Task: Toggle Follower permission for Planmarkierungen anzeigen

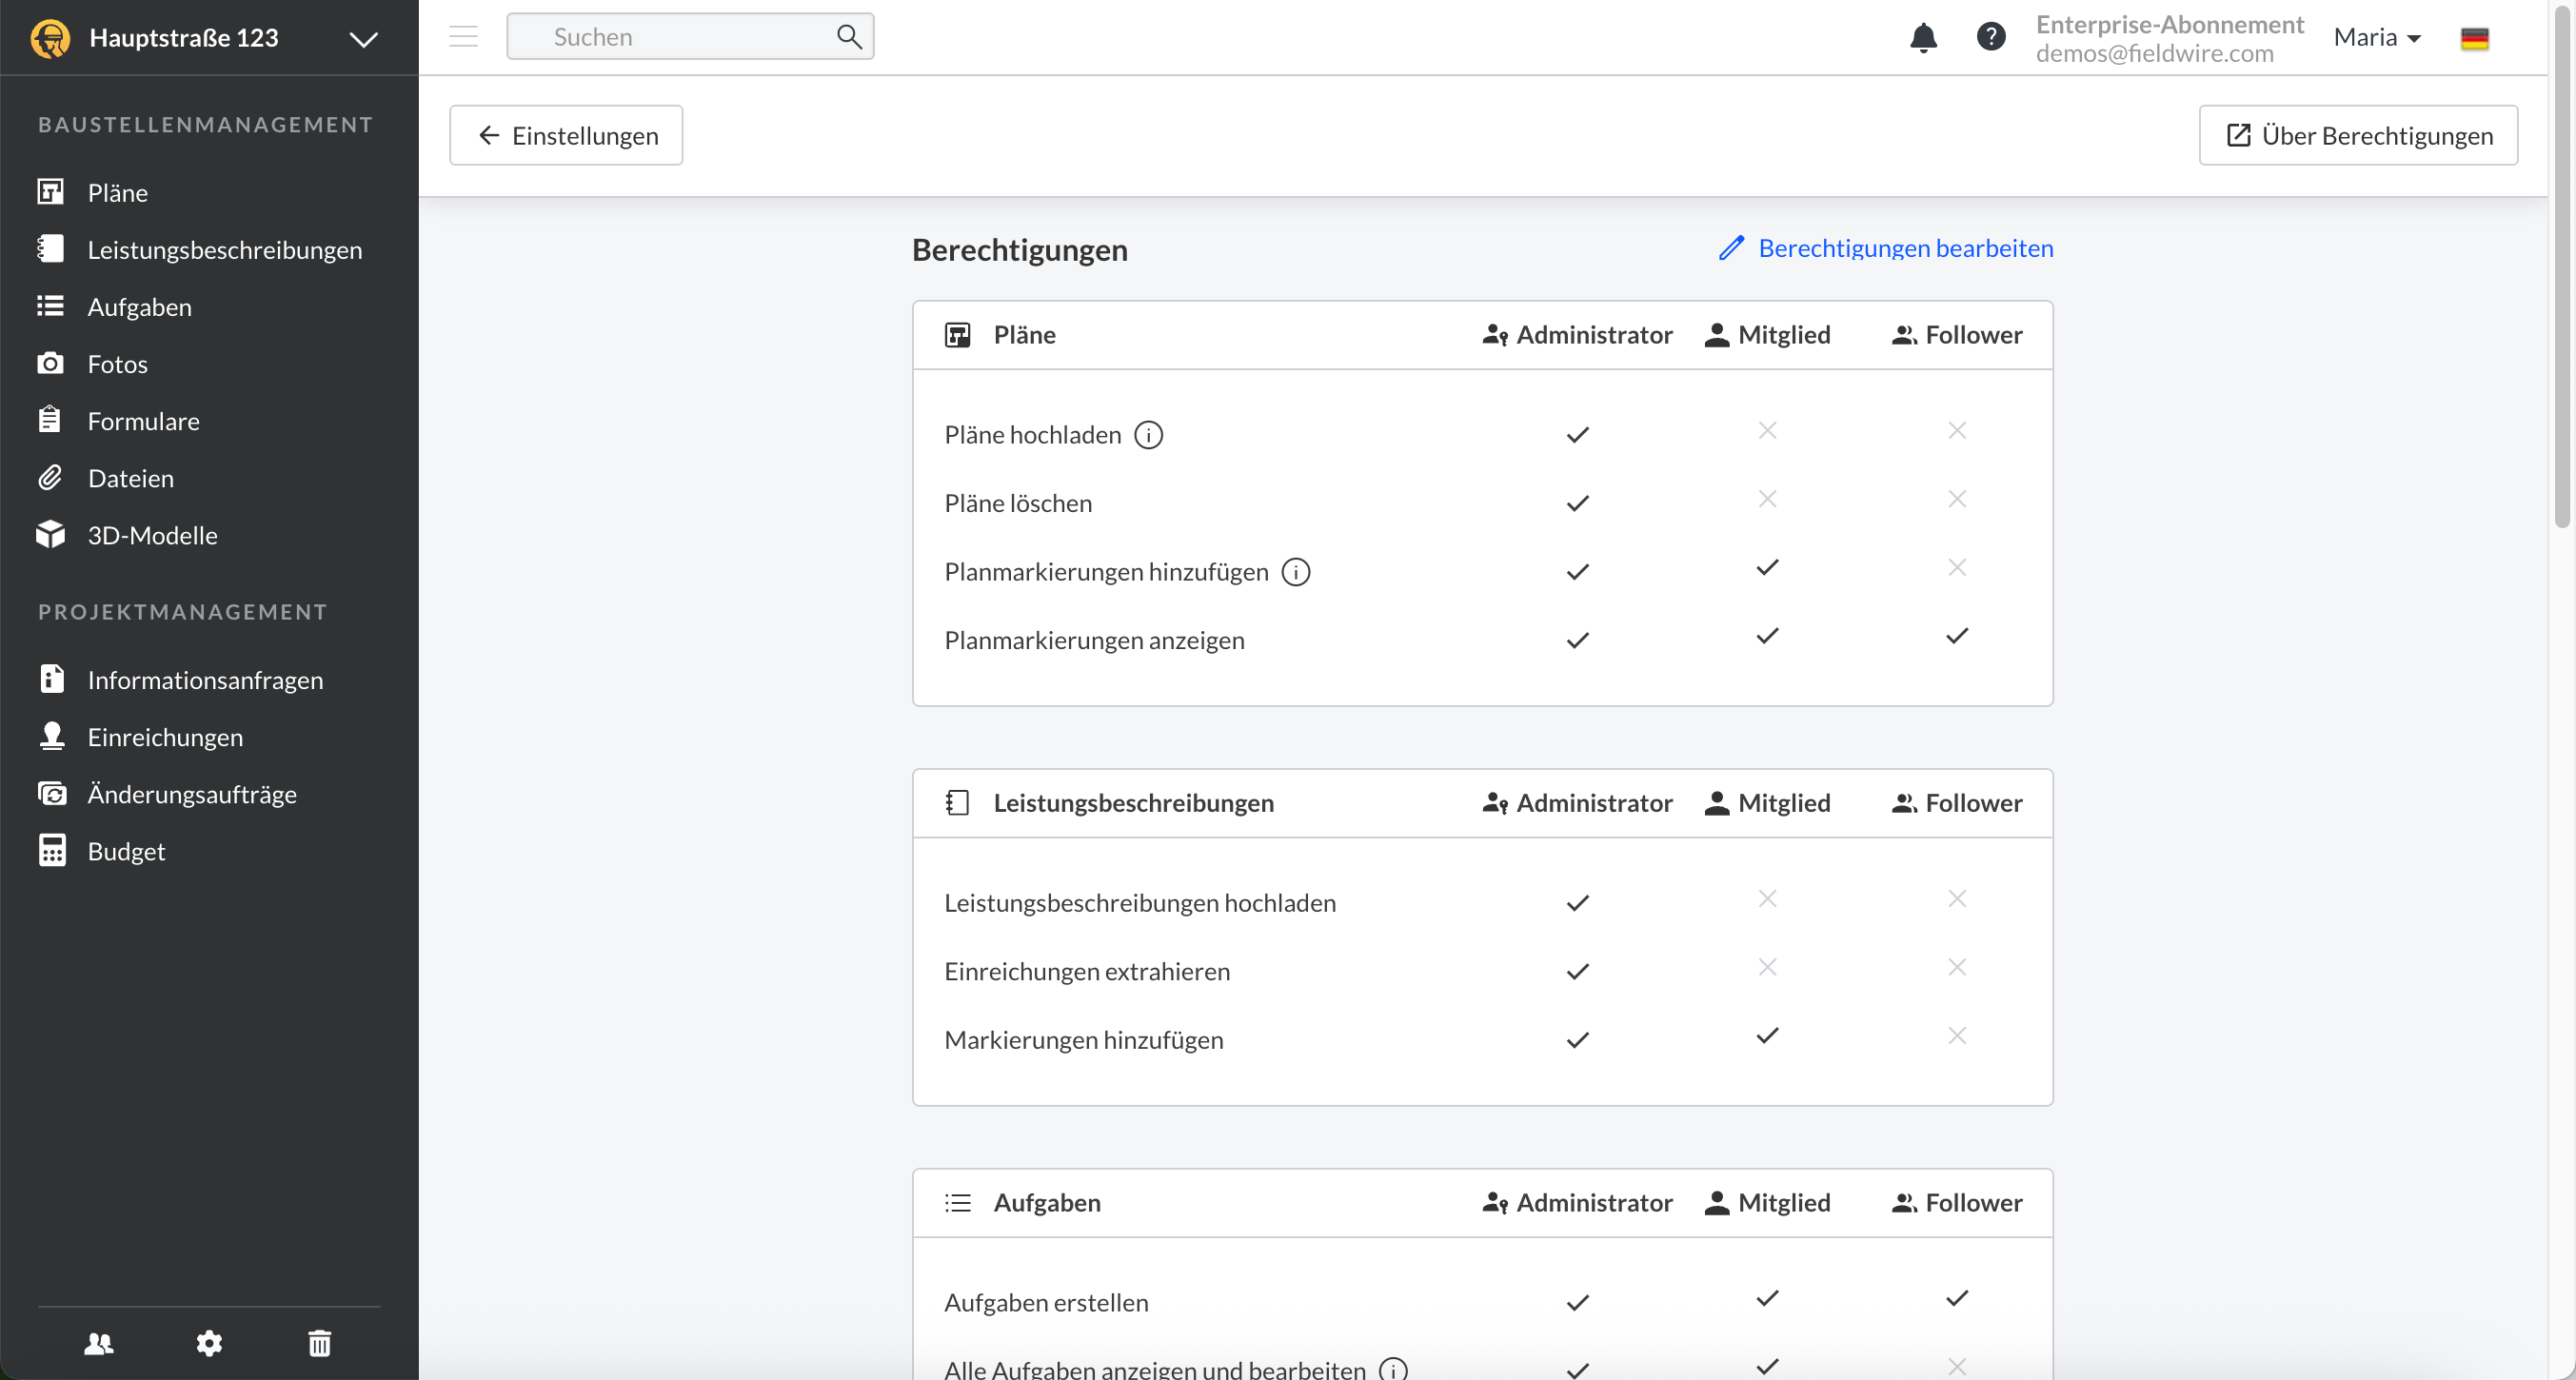Action: click(1957, 636)
